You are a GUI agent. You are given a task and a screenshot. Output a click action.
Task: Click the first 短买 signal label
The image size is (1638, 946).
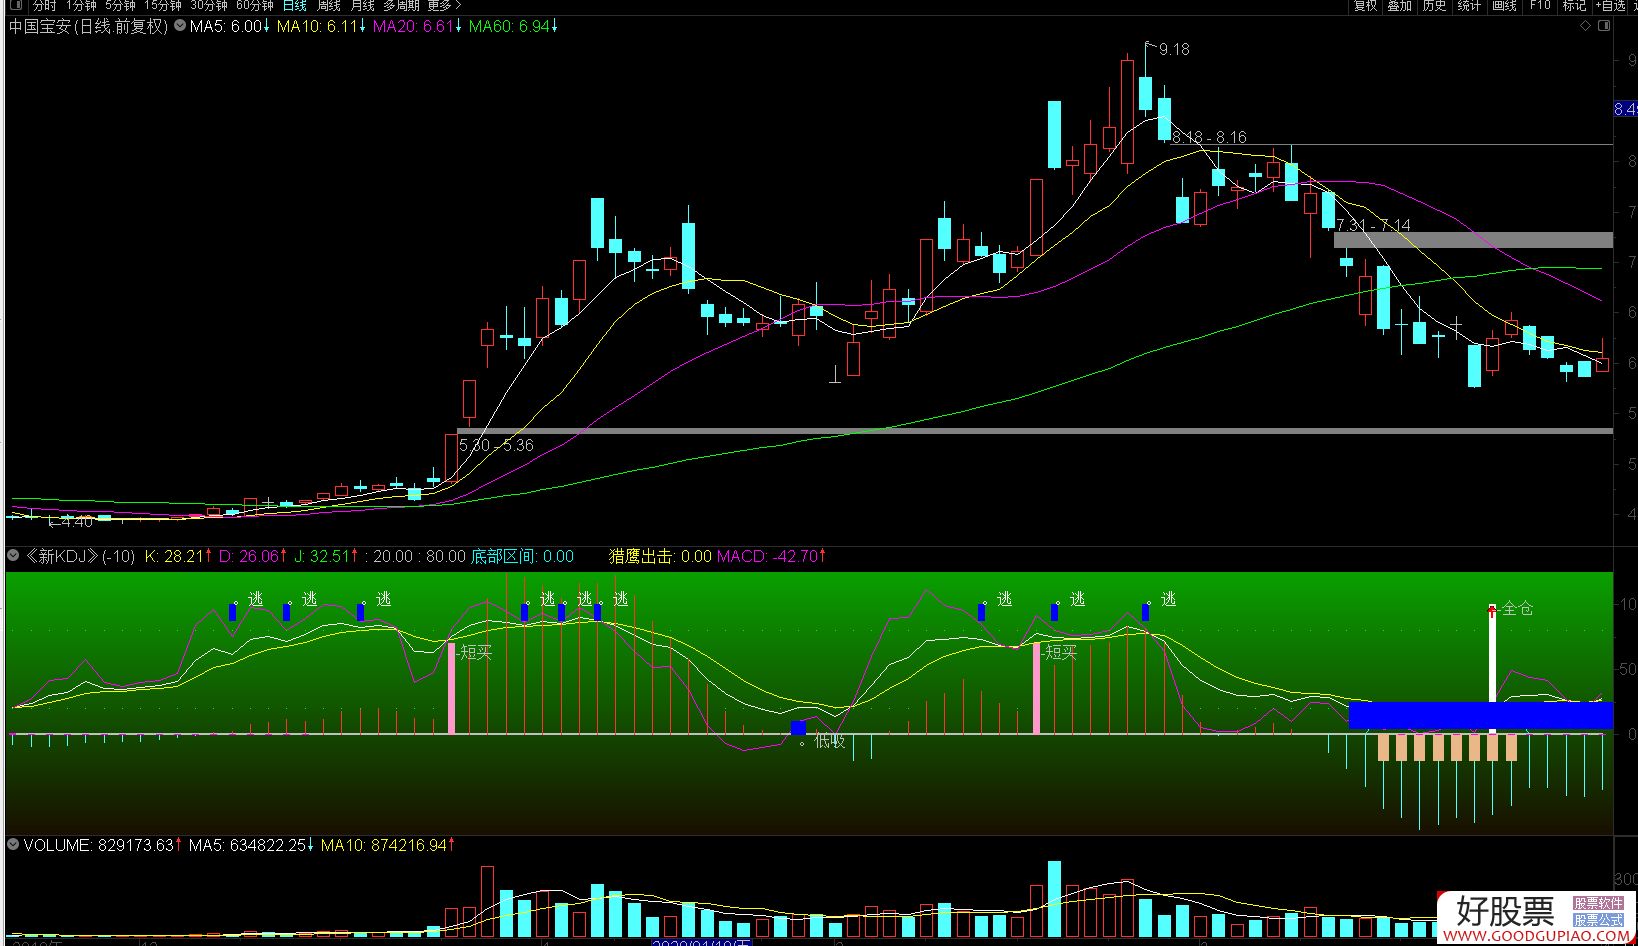coord(476,652)
